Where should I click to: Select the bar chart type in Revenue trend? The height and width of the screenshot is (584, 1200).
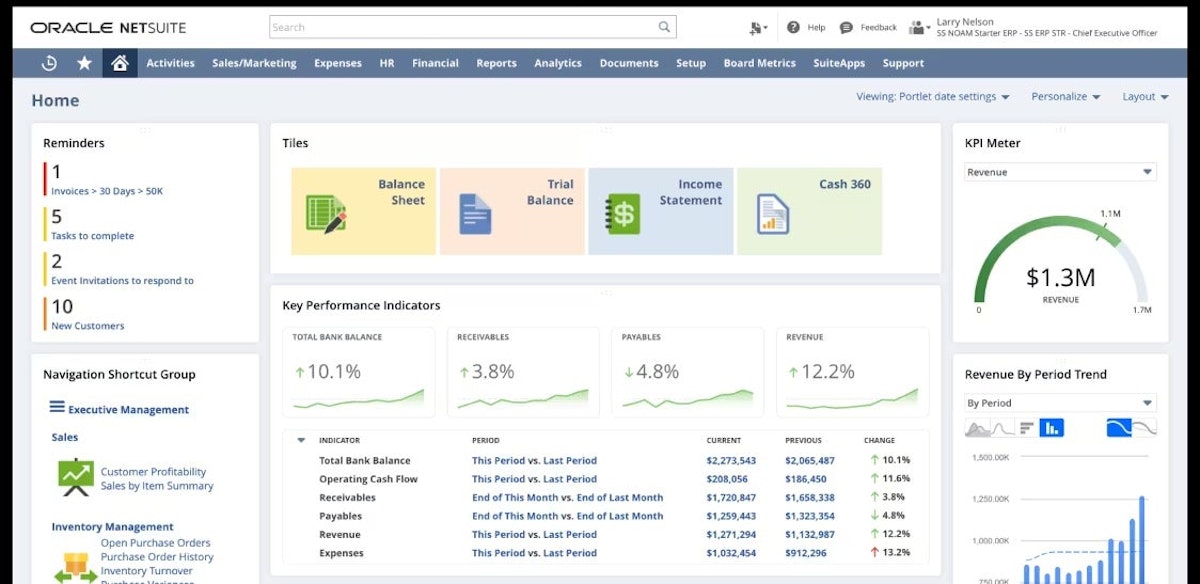coord(1051,427)
